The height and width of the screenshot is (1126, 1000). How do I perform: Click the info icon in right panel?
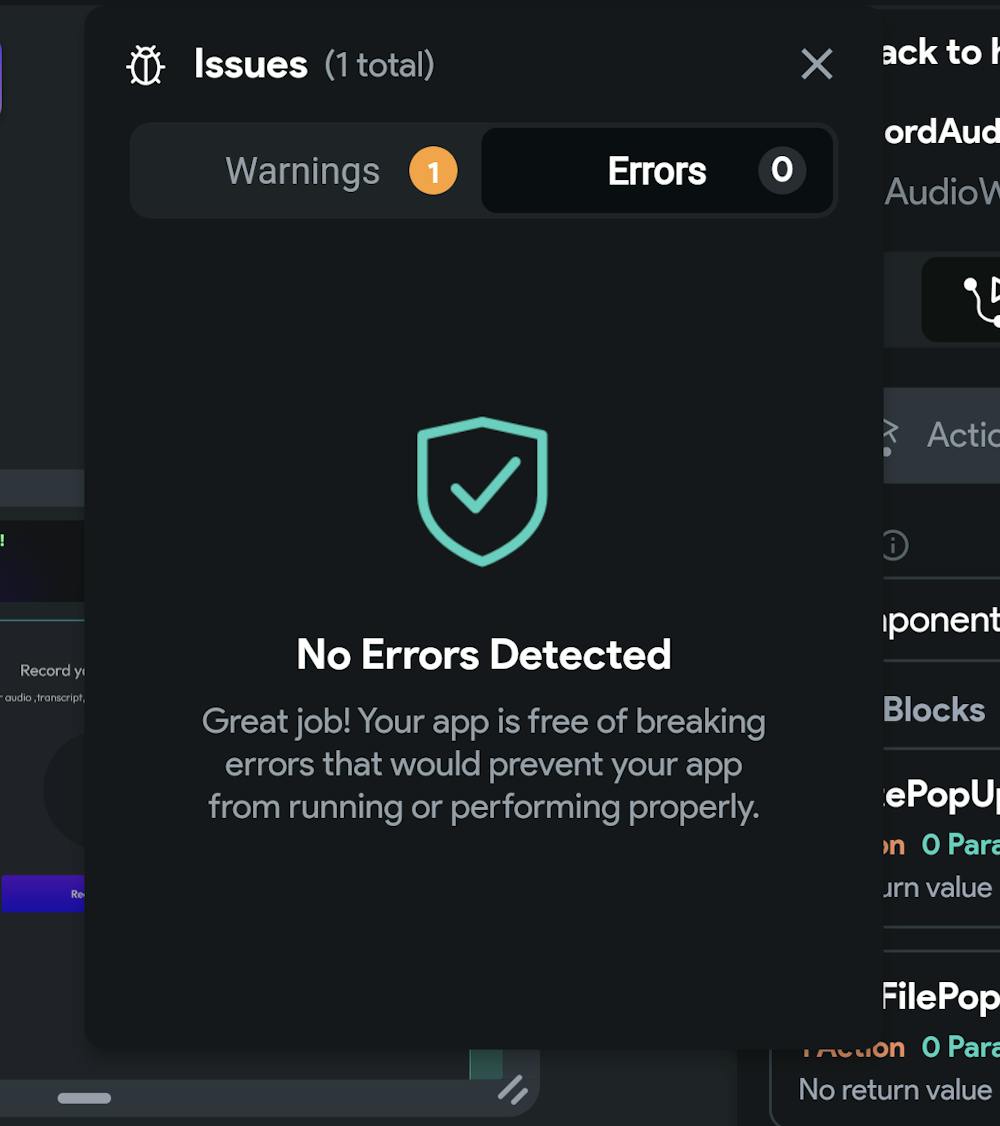tap(894, 545)
